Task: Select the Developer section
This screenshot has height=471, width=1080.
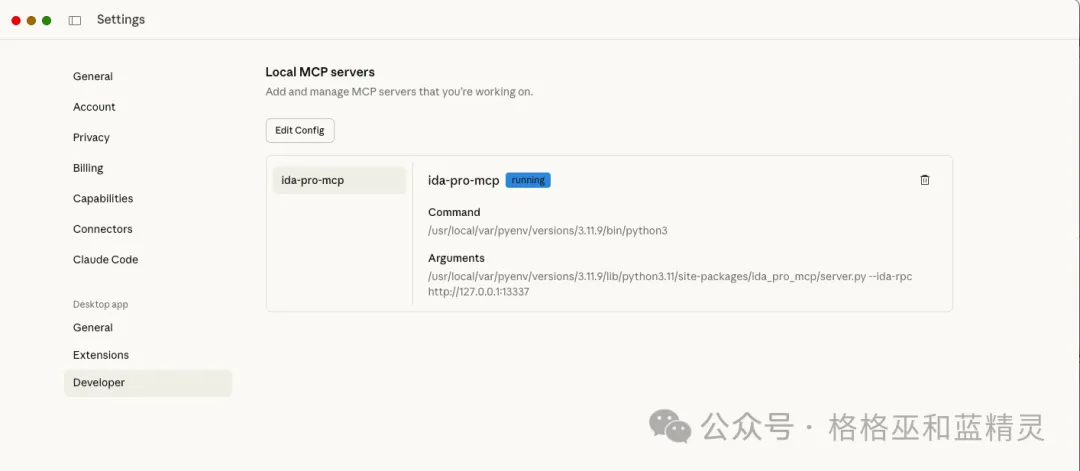Action: click(x=148, y=383)
